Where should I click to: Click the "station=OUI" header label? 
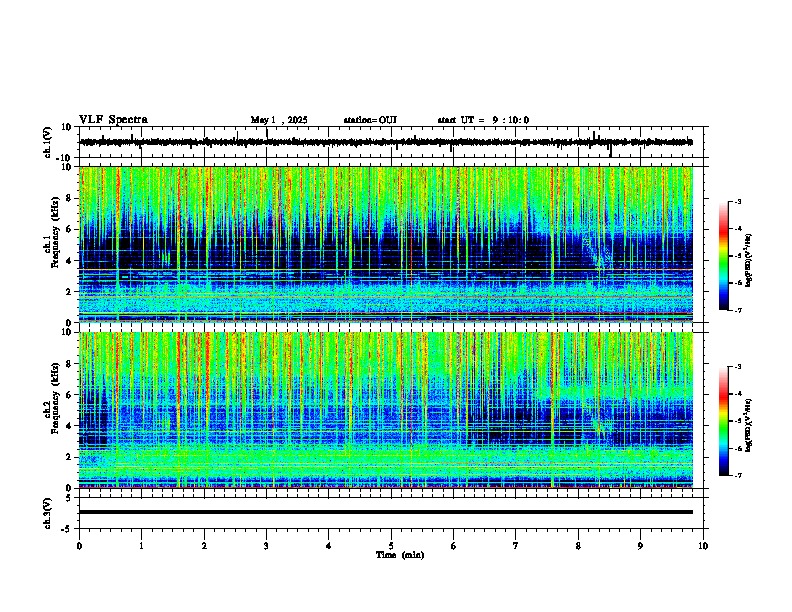pos(370,120)
